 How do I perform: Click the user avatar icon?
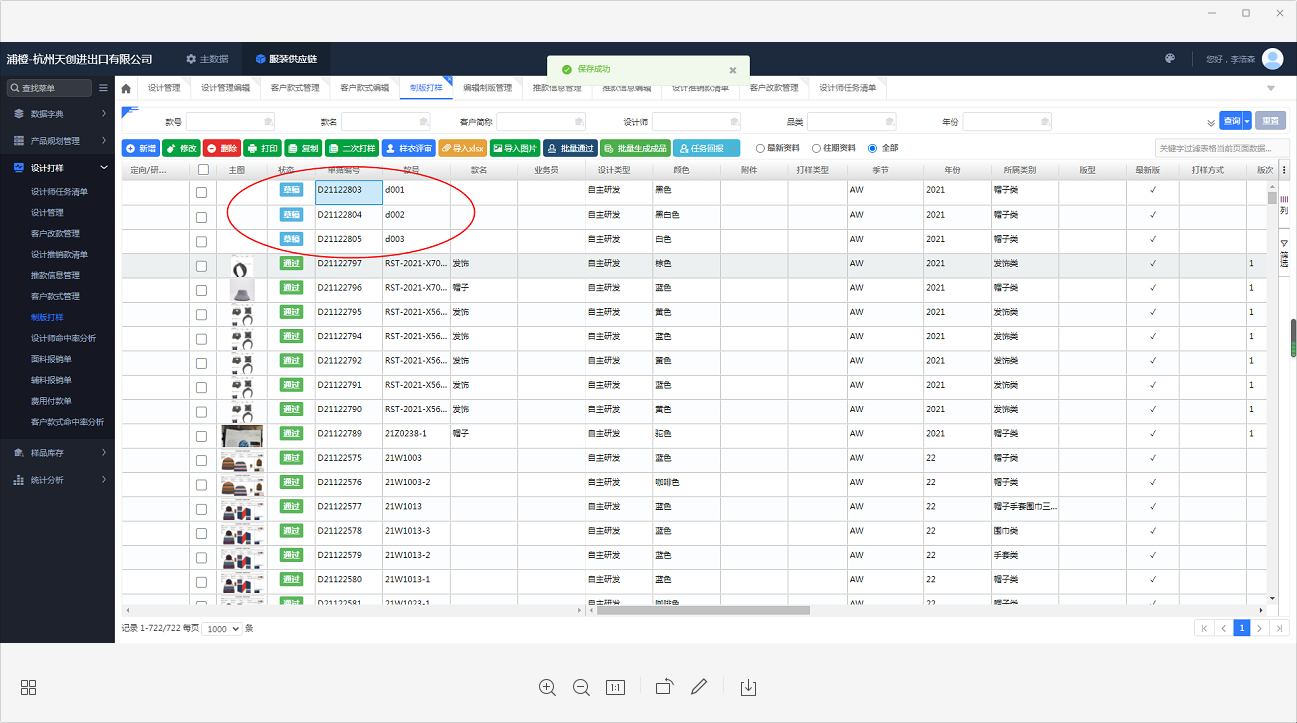coord(1272,59)
